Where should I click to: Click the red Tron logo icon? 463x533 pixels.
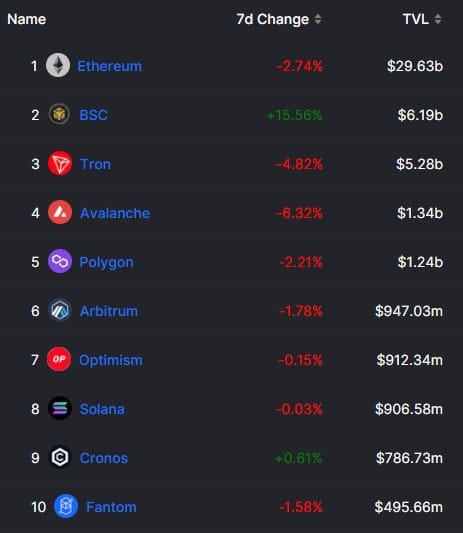point(60,164)
